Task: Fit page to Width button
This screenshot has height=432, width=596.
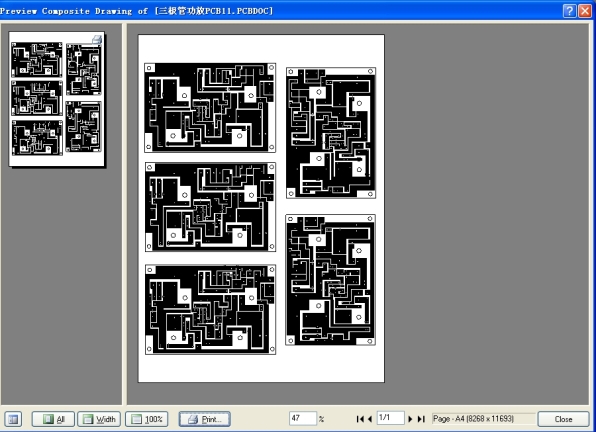Action: (99, 419)
